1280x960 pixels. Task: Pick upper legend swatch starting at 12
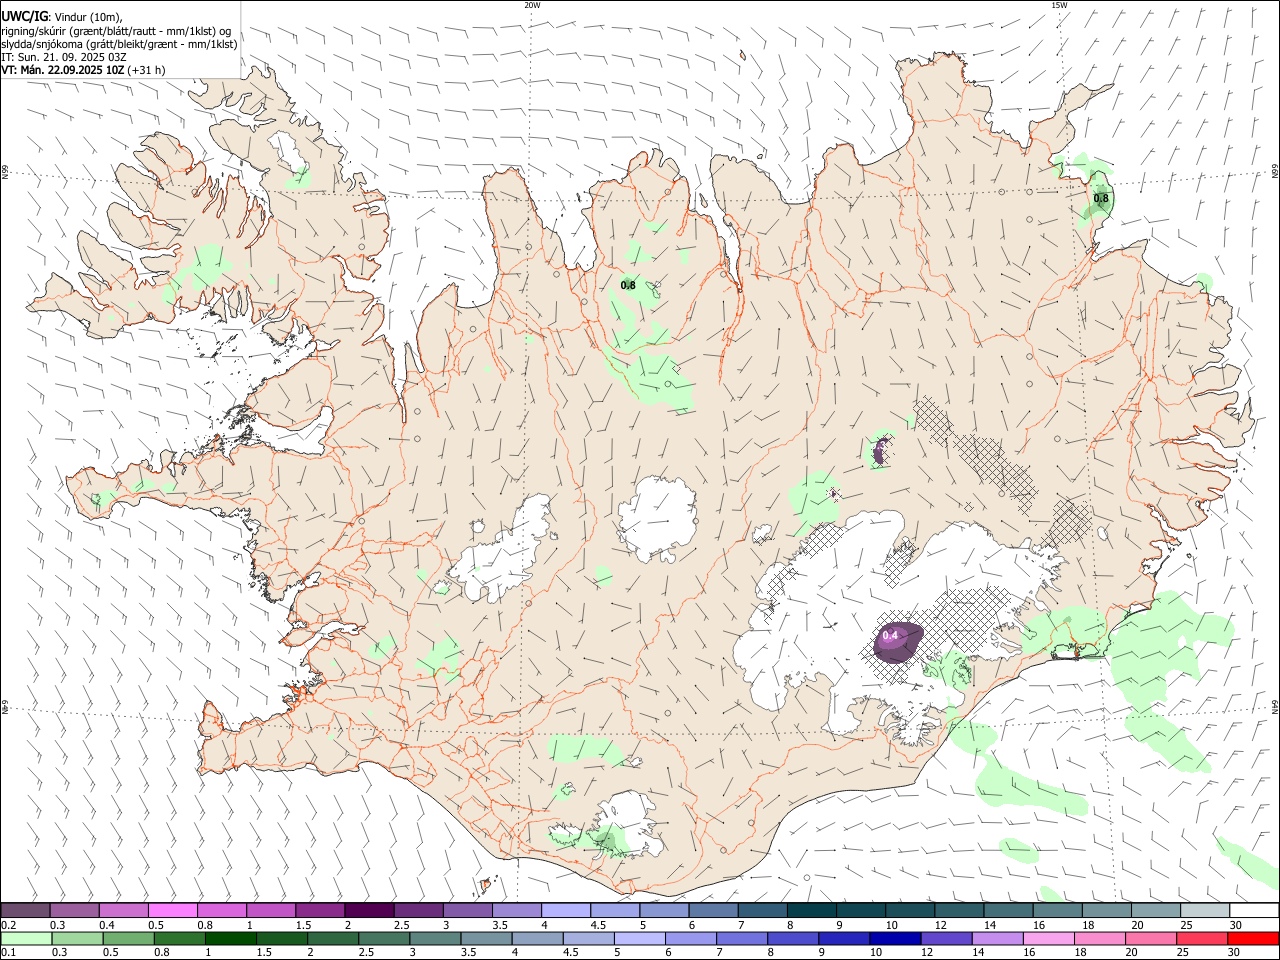[960, 910]
